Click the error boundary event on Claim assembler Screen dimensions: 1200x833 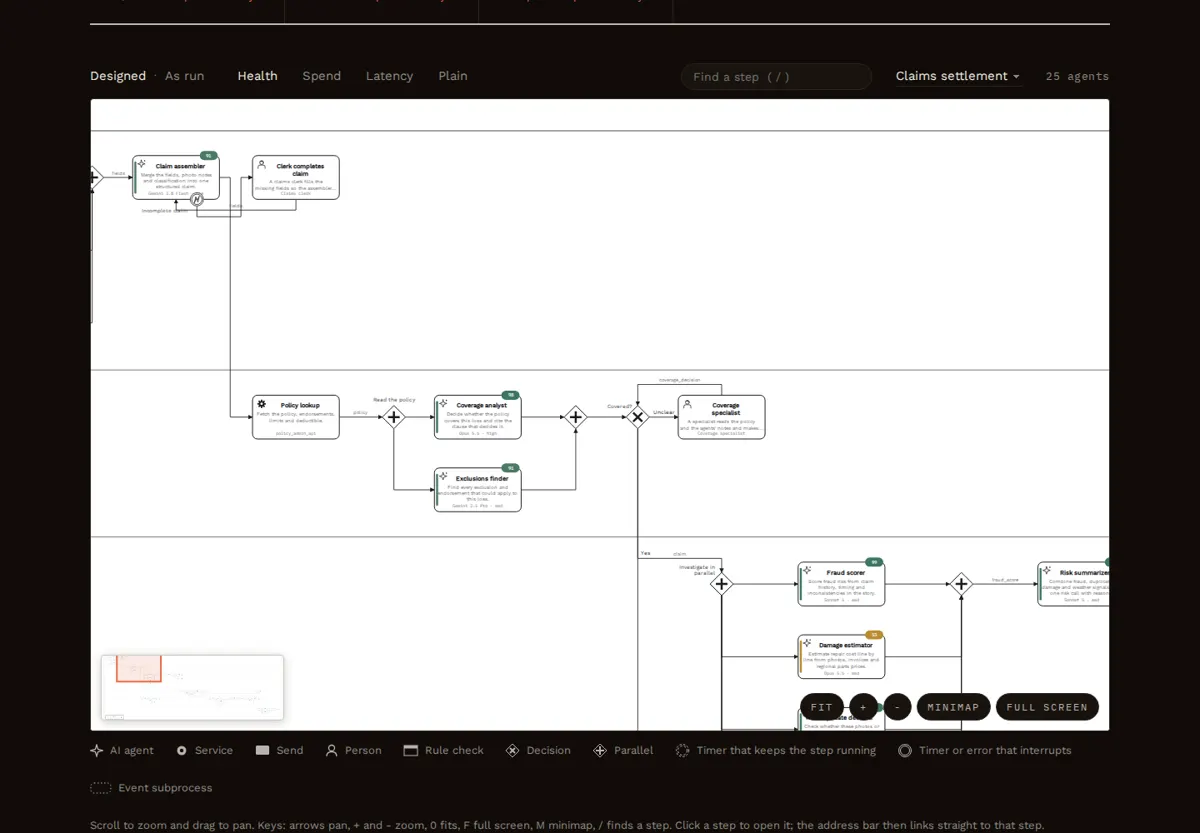coord(197,199)
